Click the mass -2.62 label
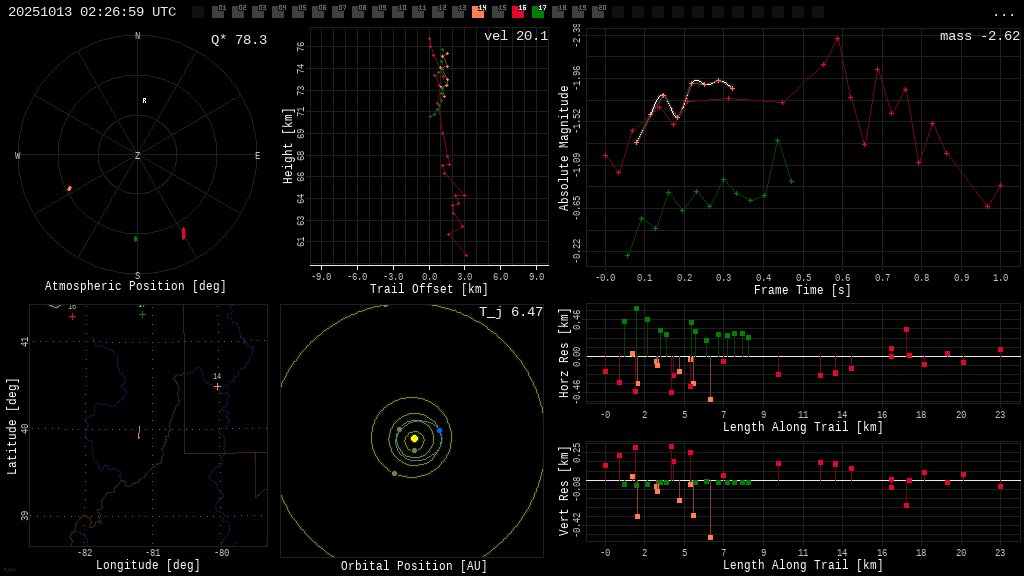 pos(979,36)
